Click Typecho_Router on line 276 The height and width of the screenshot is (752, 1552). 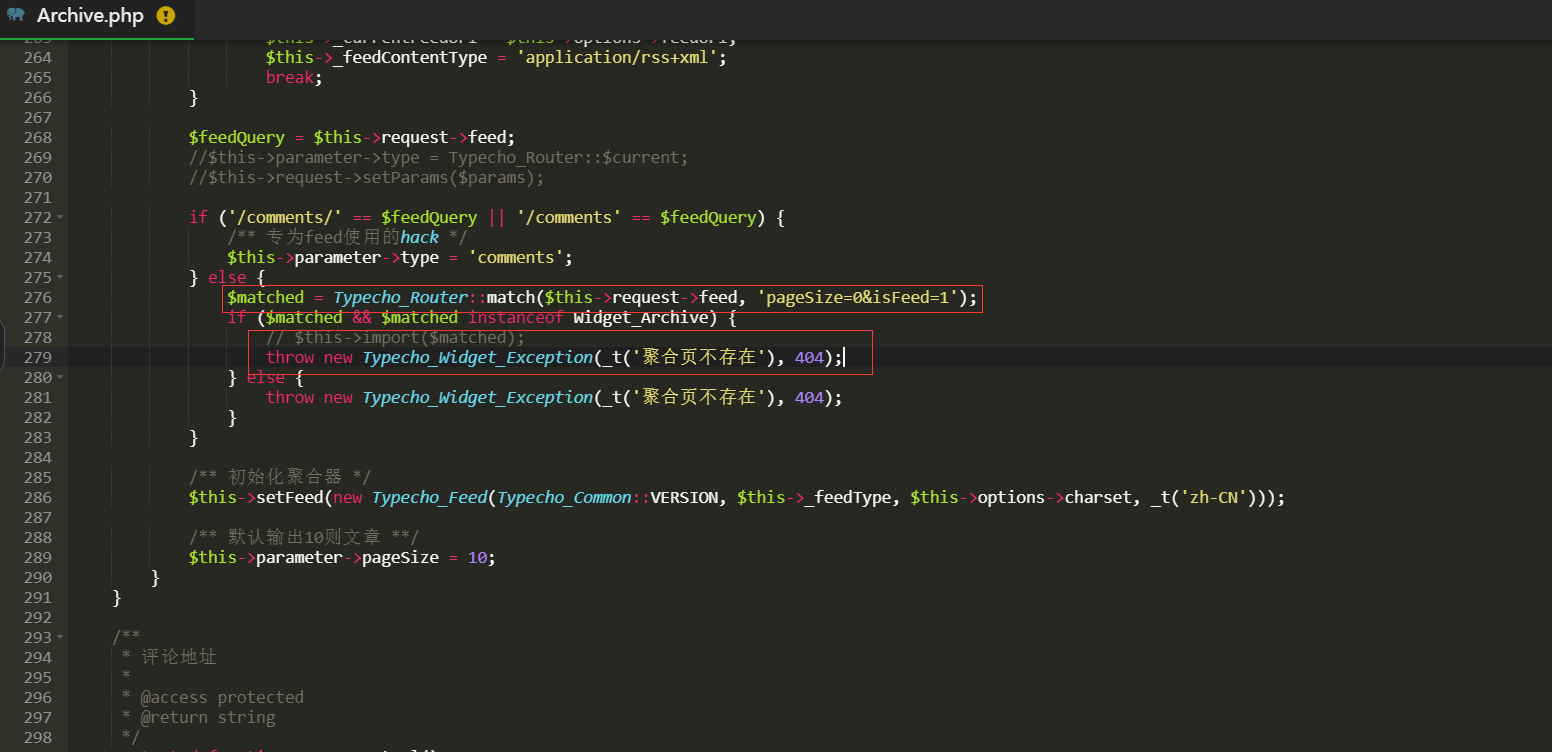(x=400, y=298)
